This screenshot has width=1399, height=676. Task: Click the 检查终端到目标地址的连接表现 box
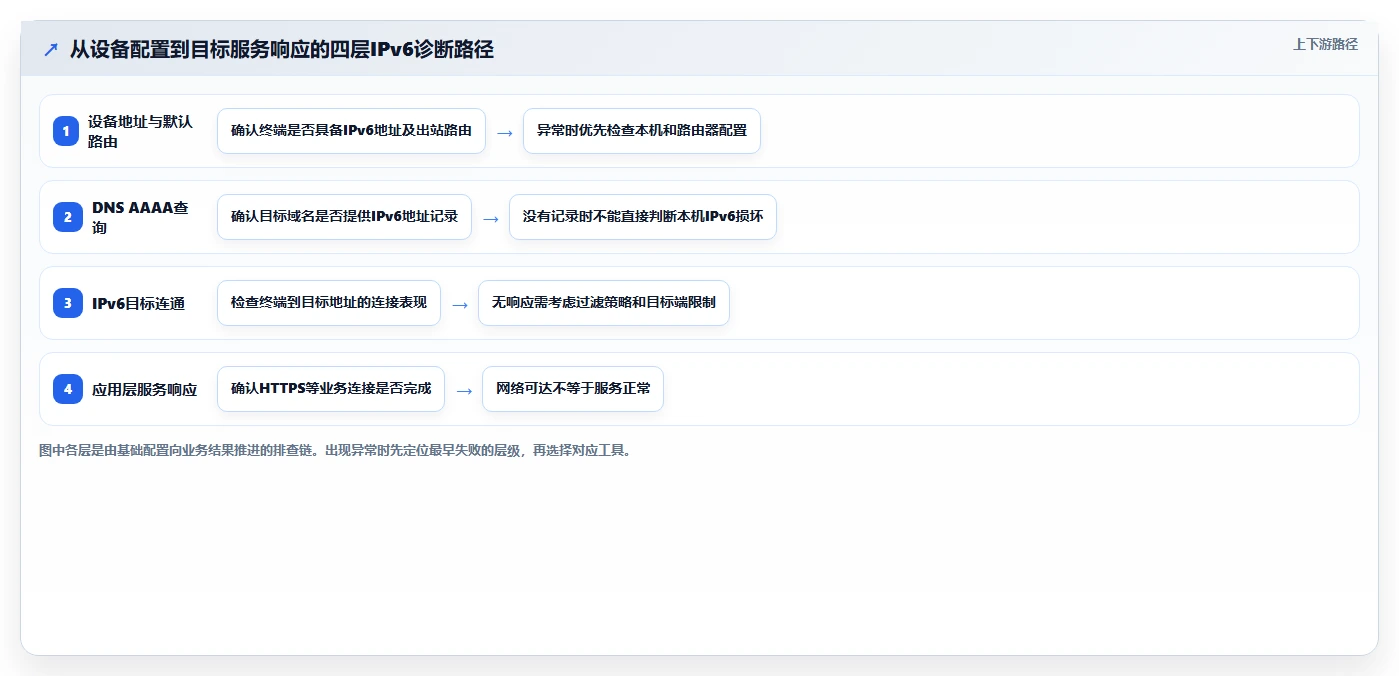329,303
